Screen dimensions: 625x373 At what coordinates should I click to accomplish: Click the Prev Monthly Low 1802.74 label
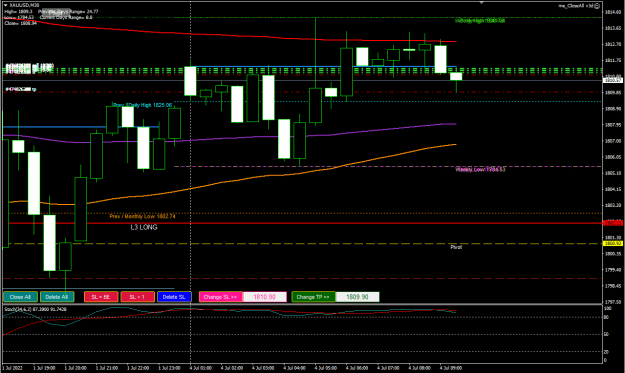pyautogui.click(x=142, y=216)
